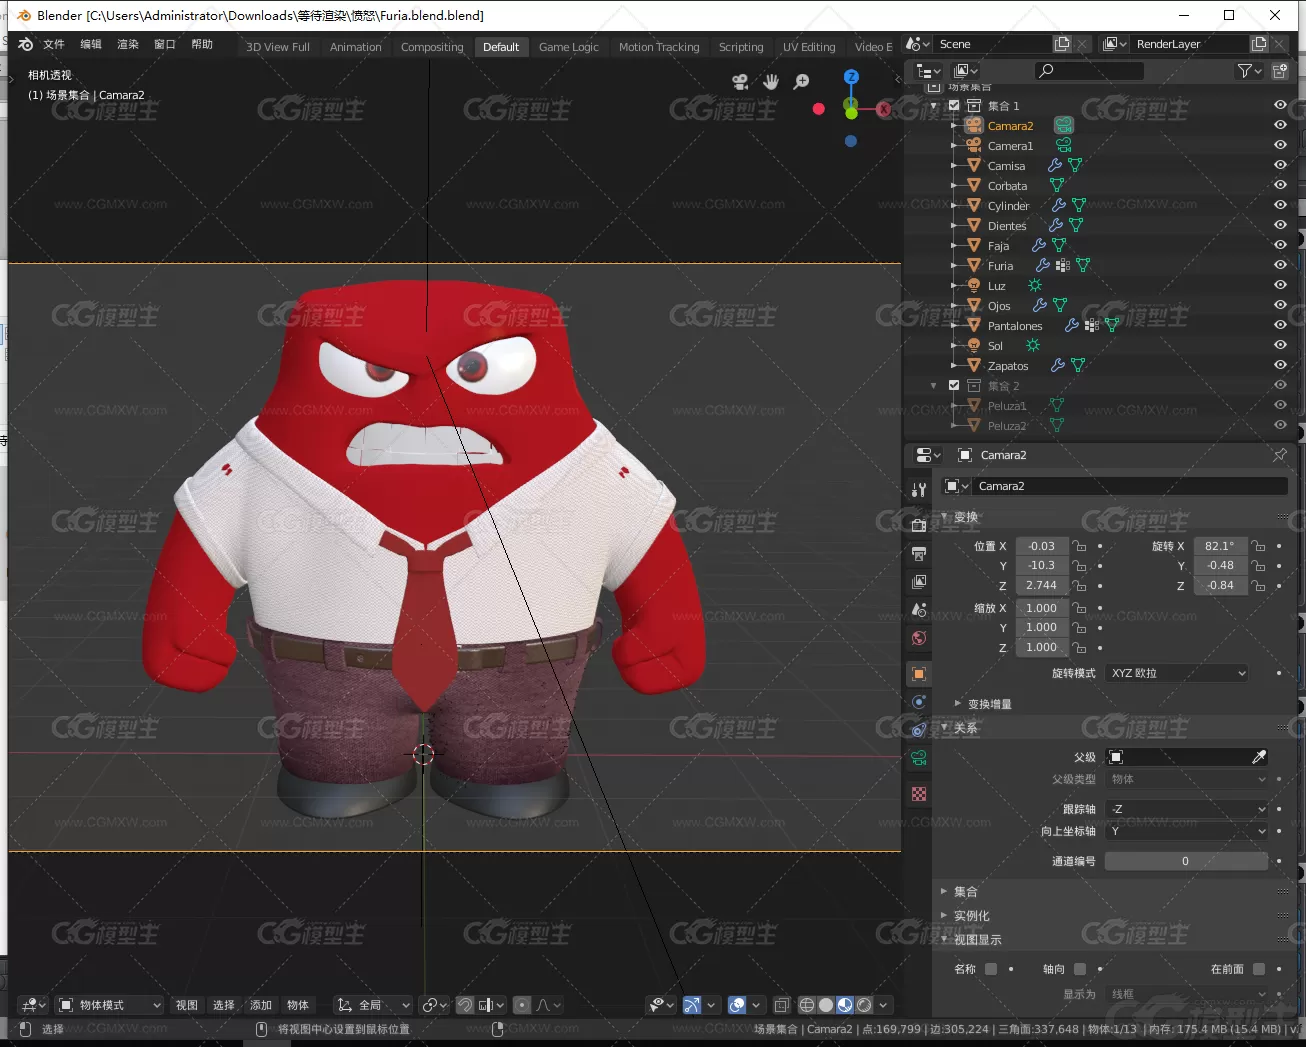This screenshot has height=1047, width=1306.
Task: Toggle snapping magnet icon in header
Action: 465,1005
